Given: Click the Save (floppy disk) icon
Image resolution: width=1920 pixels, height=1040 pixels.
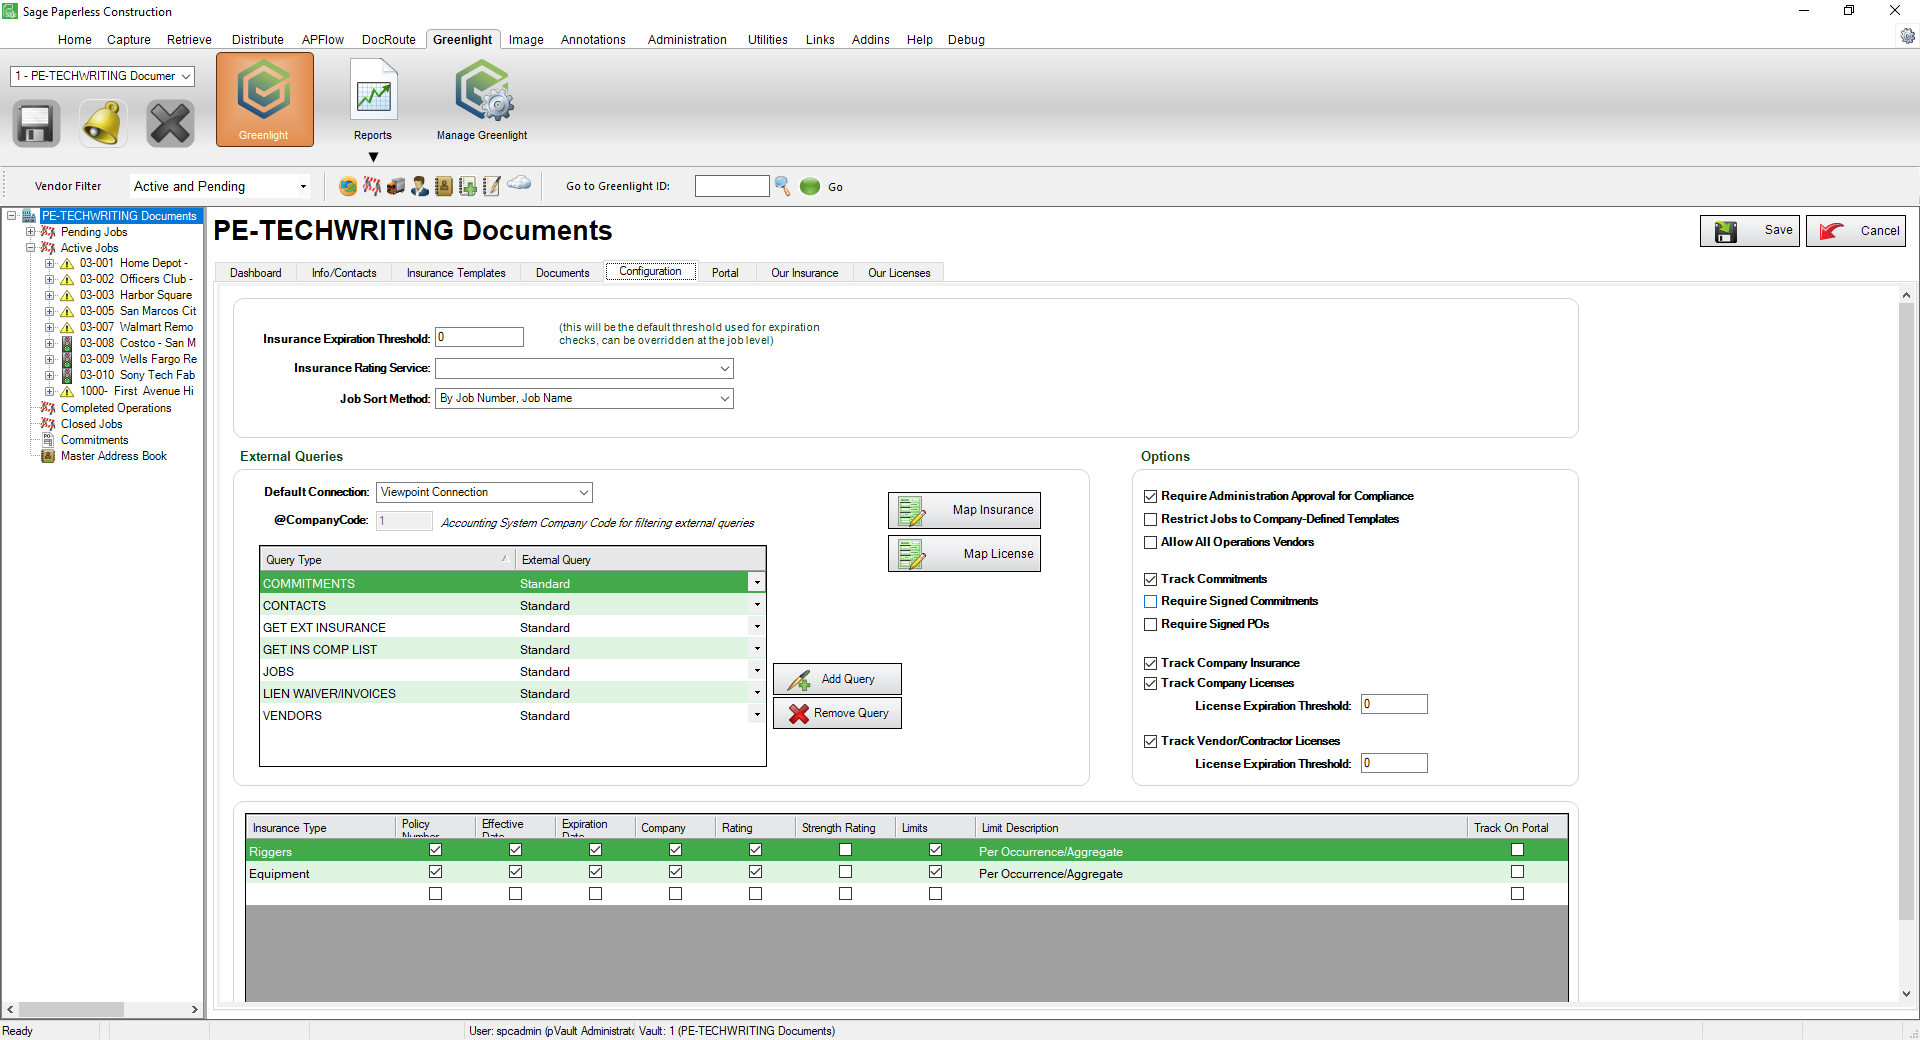Looking at the screenshot, I should point(35,122).
